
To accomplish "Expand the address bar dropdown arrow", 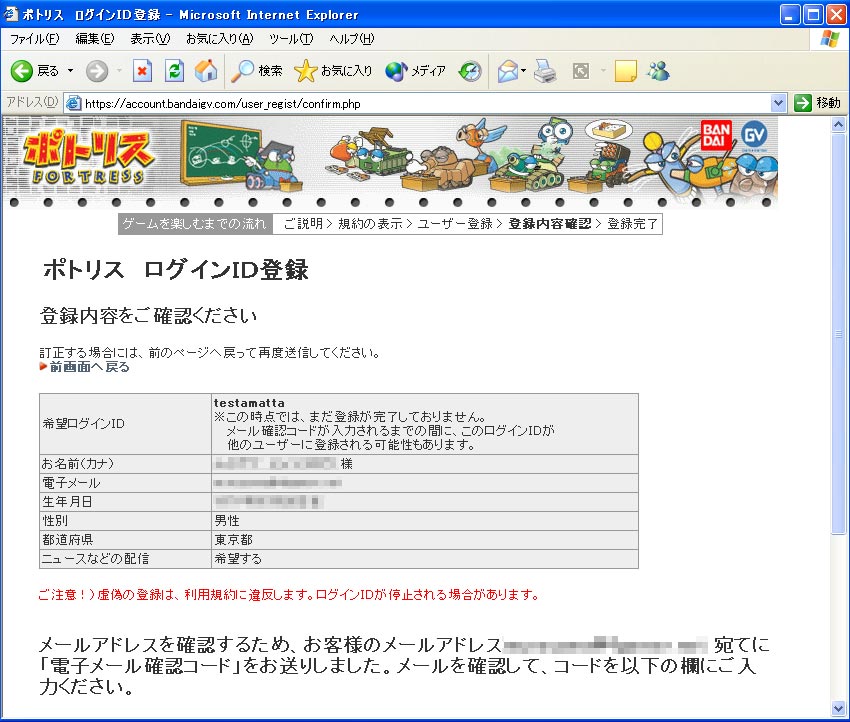I will pyautogui.click(x=778, y=103).
